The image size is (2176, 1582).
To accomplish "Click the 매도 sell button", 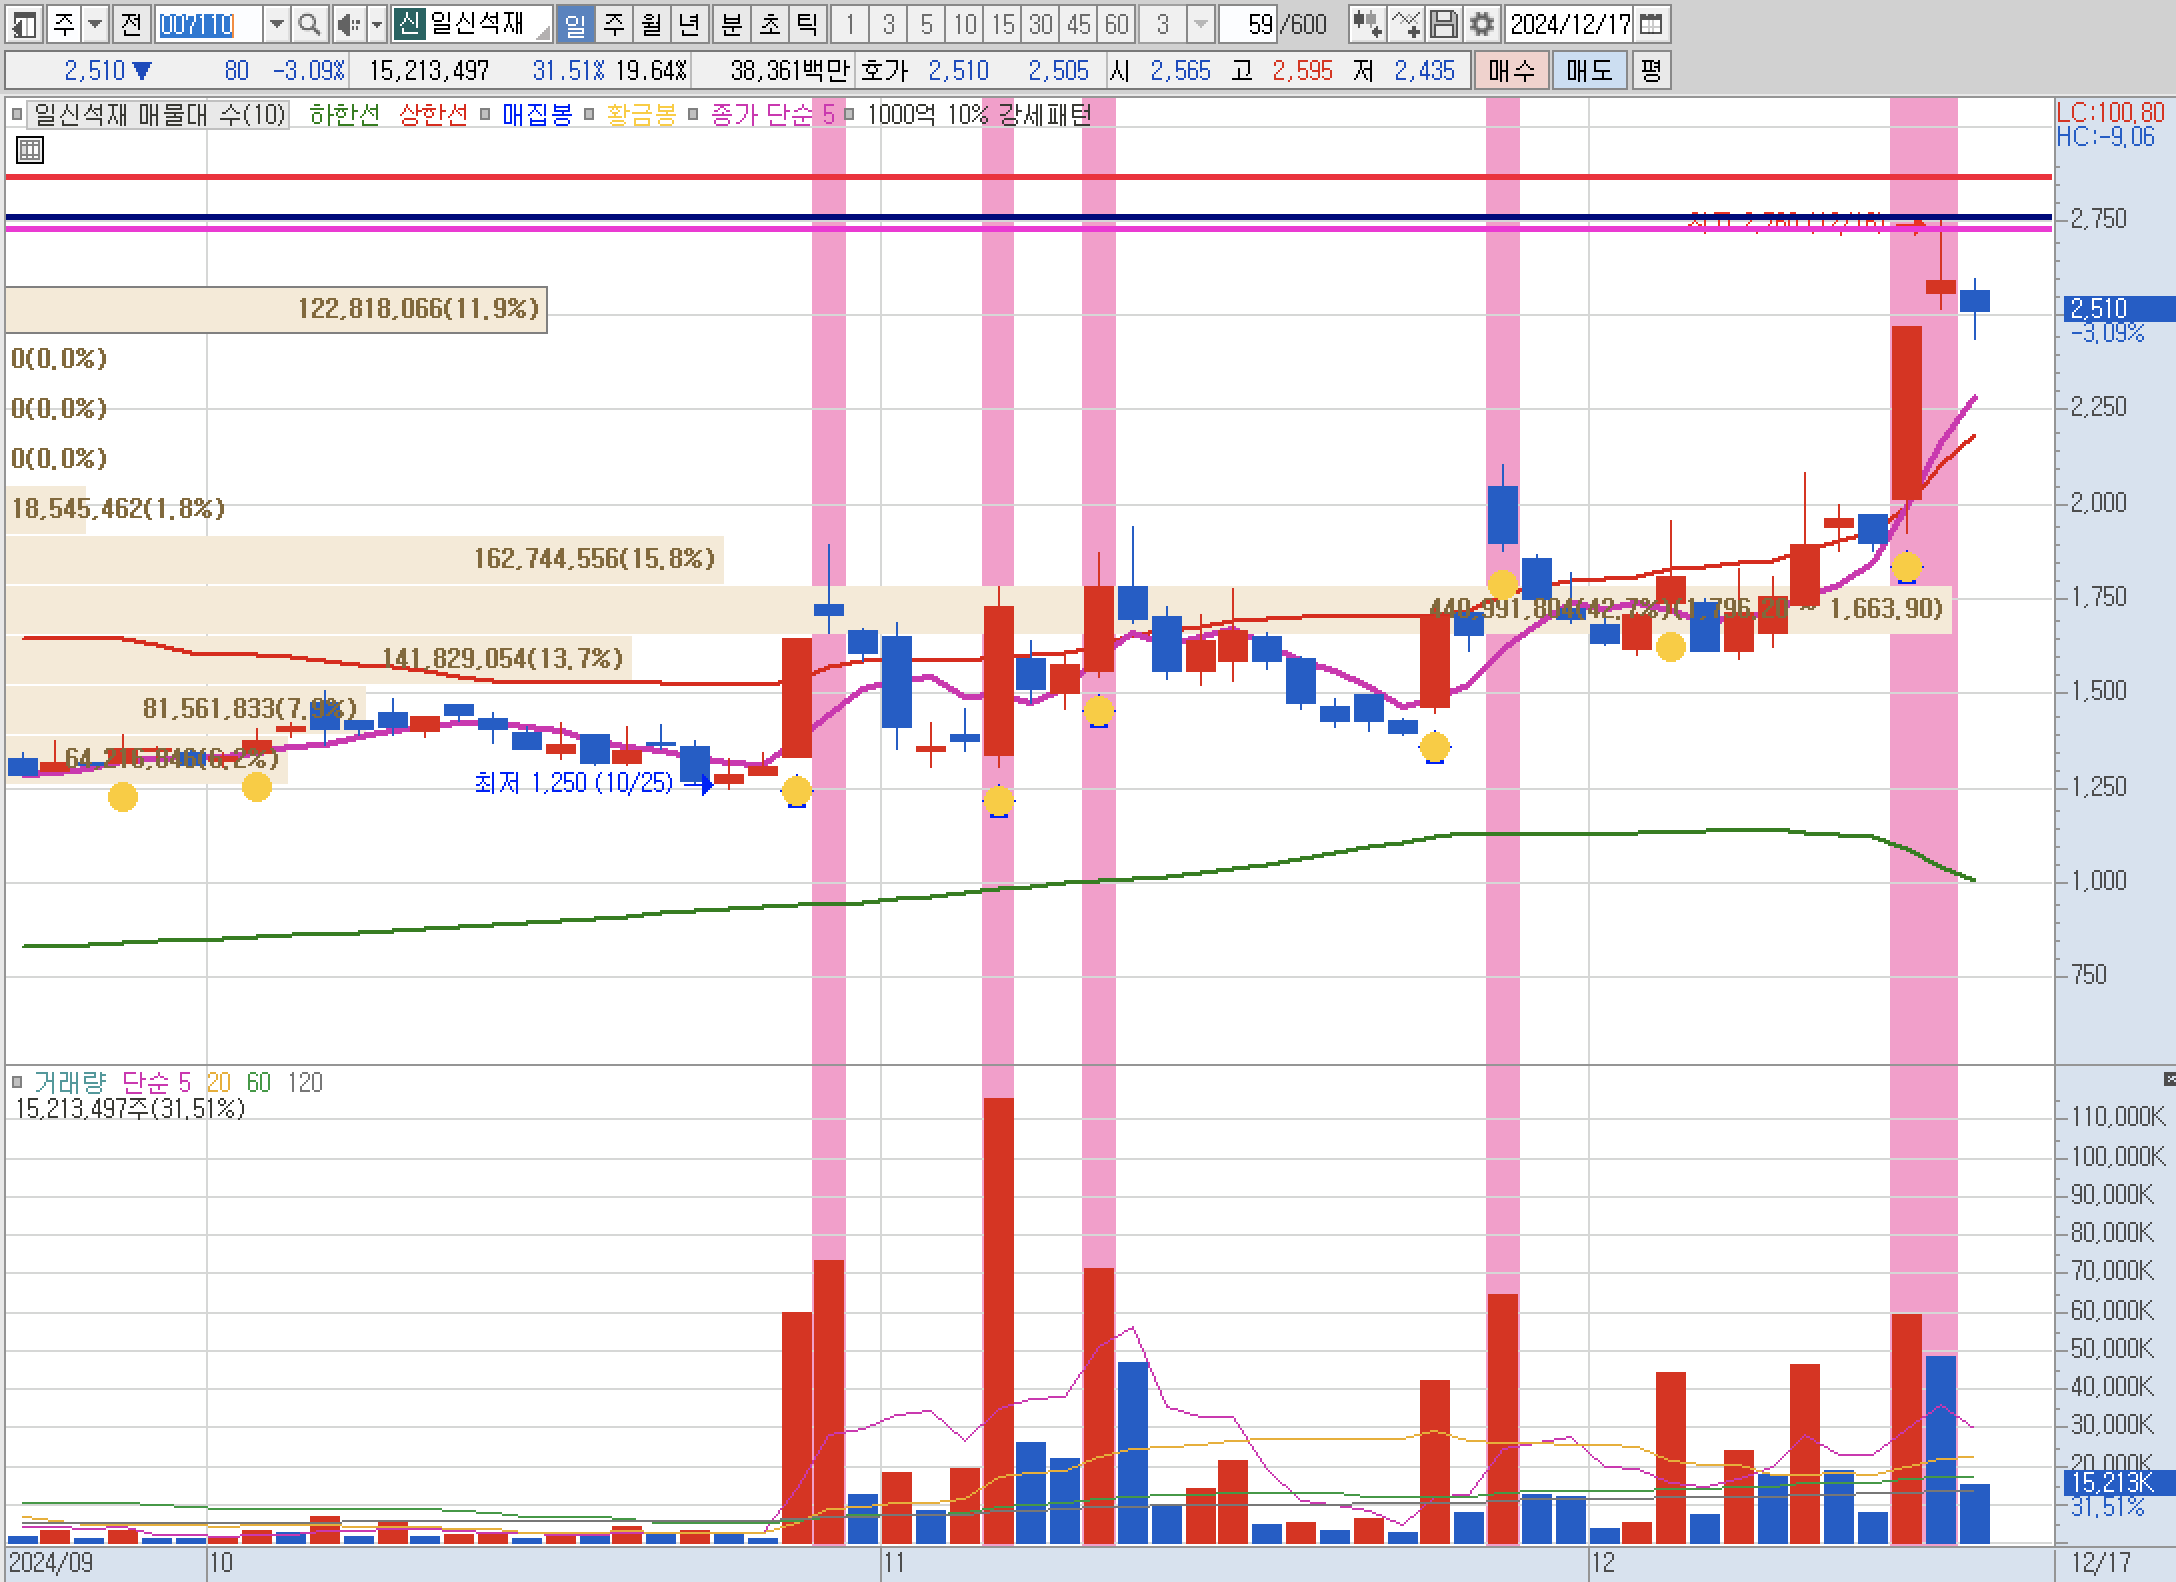I will 1589,70.
